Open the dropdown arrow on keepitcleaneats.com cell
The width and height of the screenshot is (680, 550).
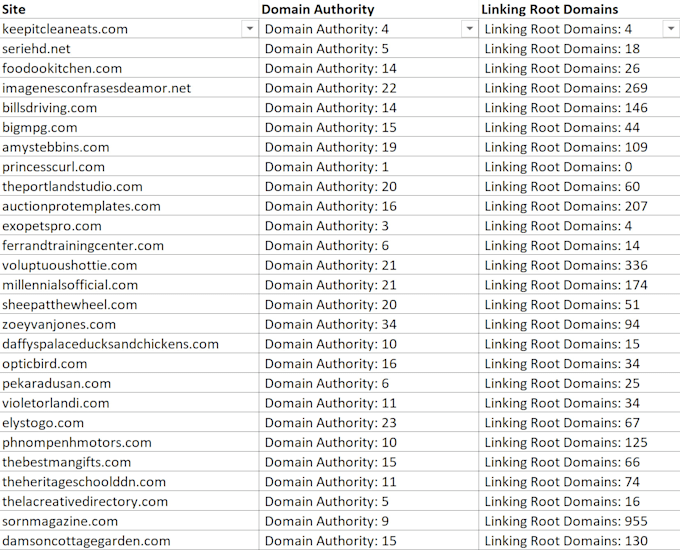pos(250,29)
